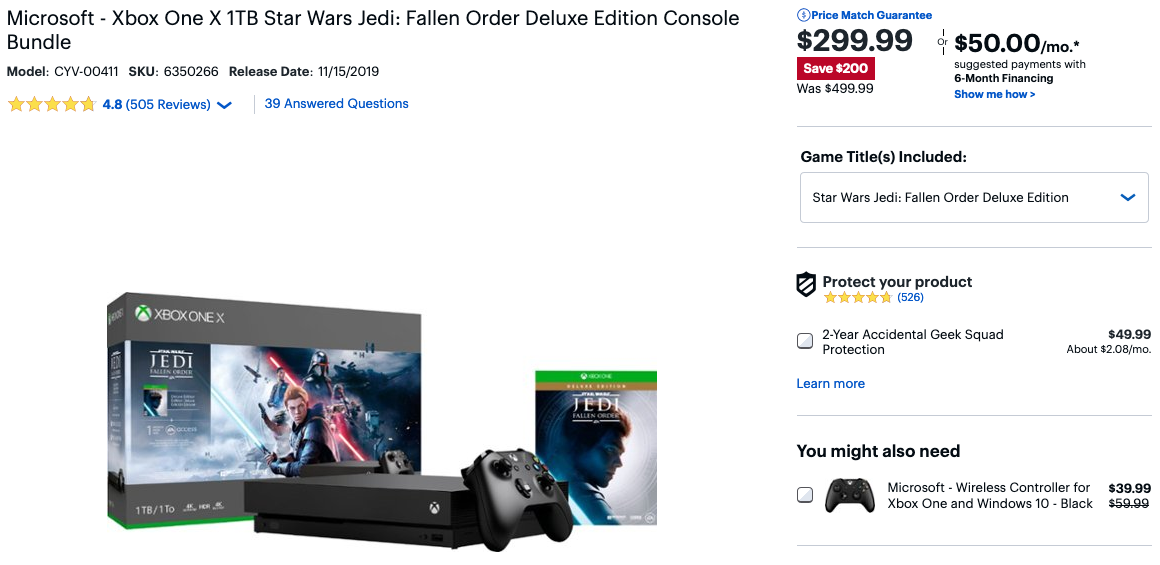This screenshot has width=1160, height=565.
Task: Click the 2-Year Accidental Geek Squad Protection label
Action: tap(912, 342)
